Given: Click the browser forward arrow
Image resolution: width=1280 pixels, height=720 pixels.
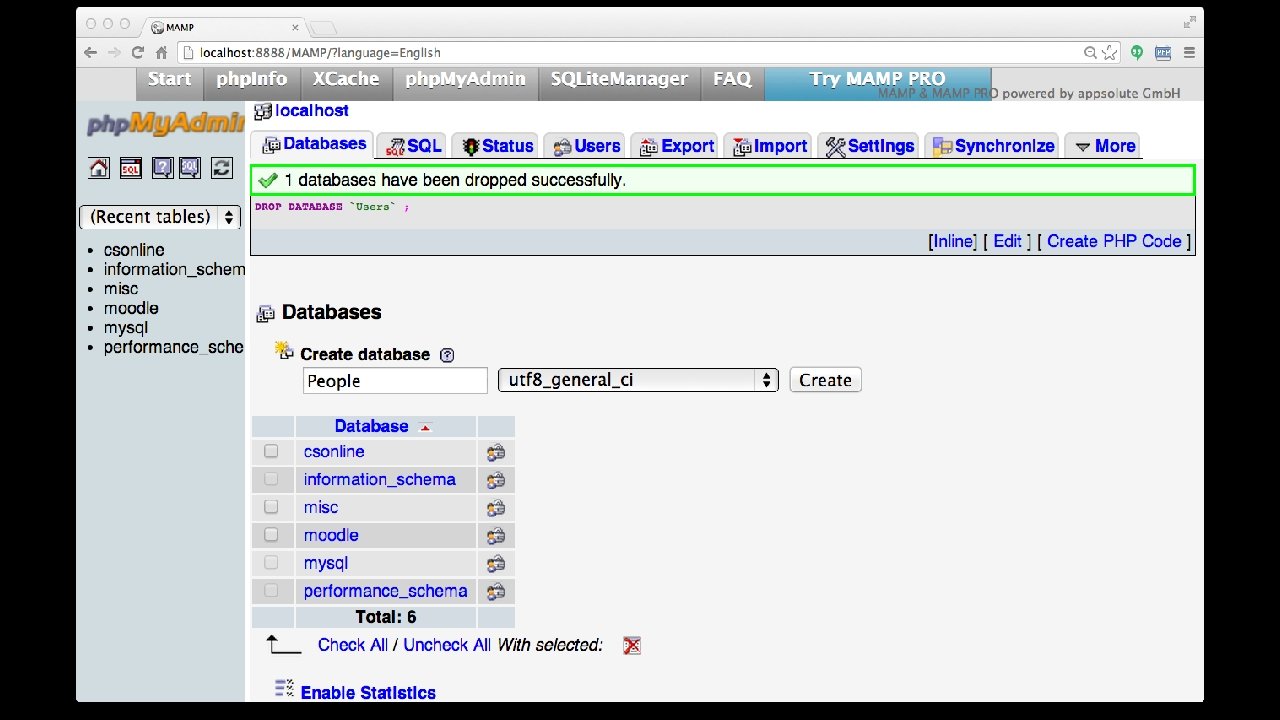Looking at the screenshot, I should pos(114,53).
